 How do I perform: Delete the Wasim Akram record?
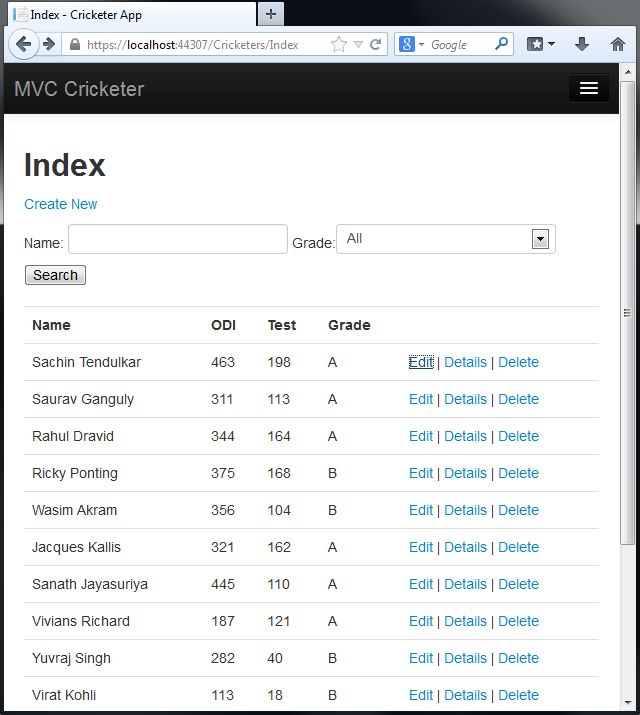click(518, 510)
